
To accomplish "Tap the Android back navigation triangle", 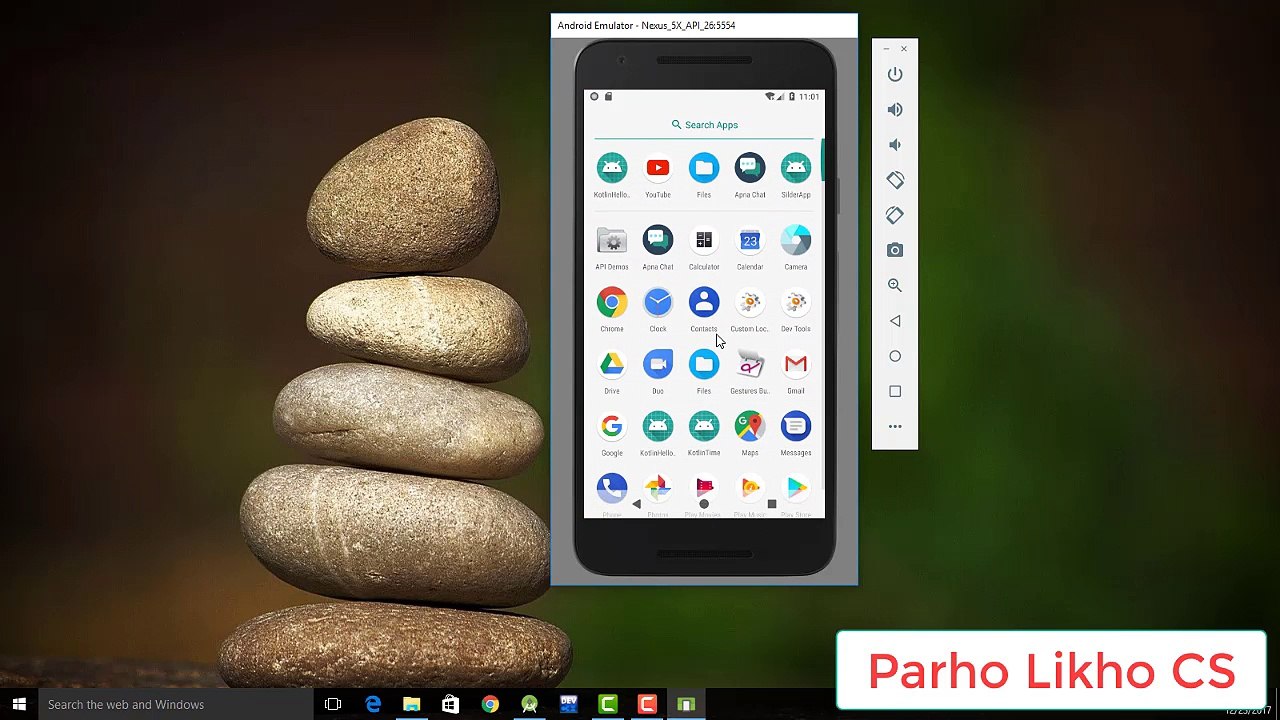I will click(x=636, y=504).
